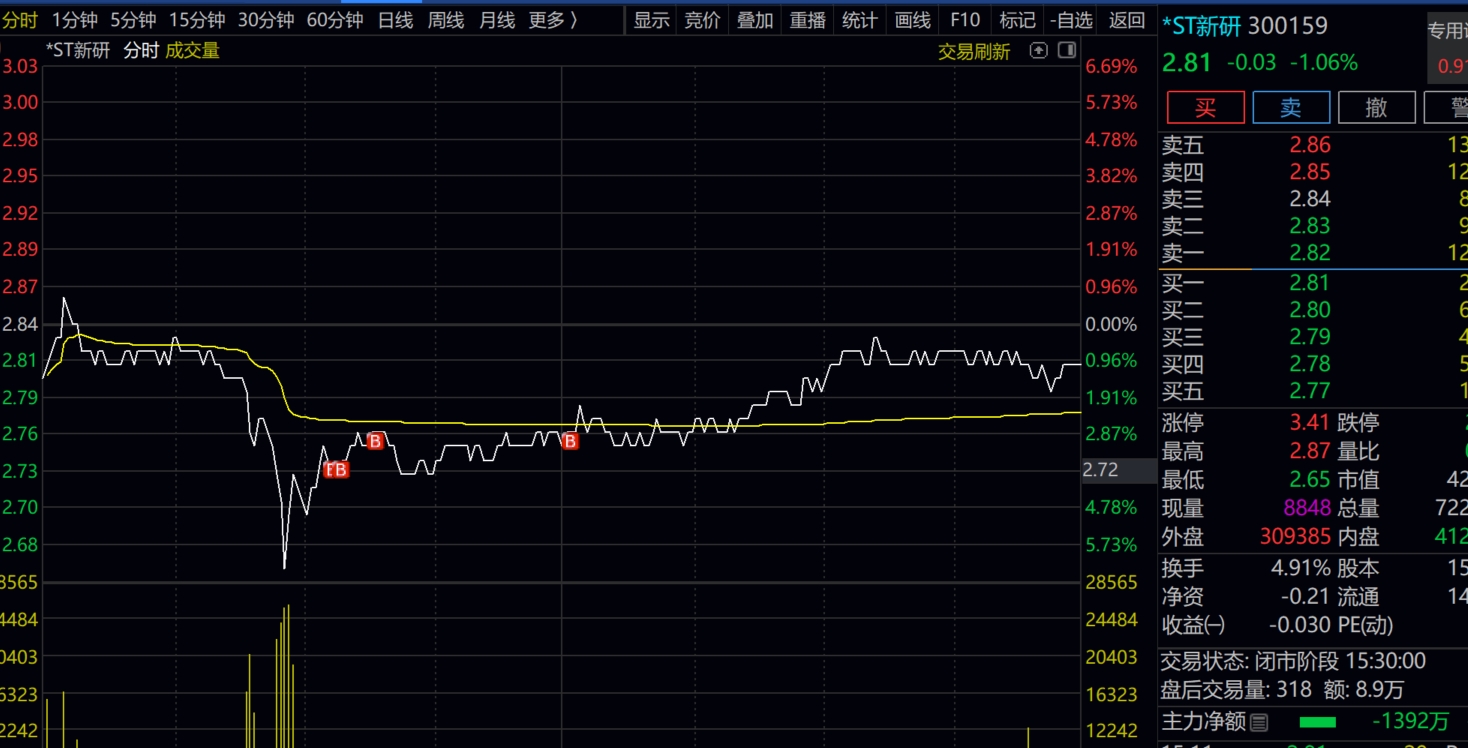
Task: Click the 竞价 auction toolbar button
Action: (702, 20)
